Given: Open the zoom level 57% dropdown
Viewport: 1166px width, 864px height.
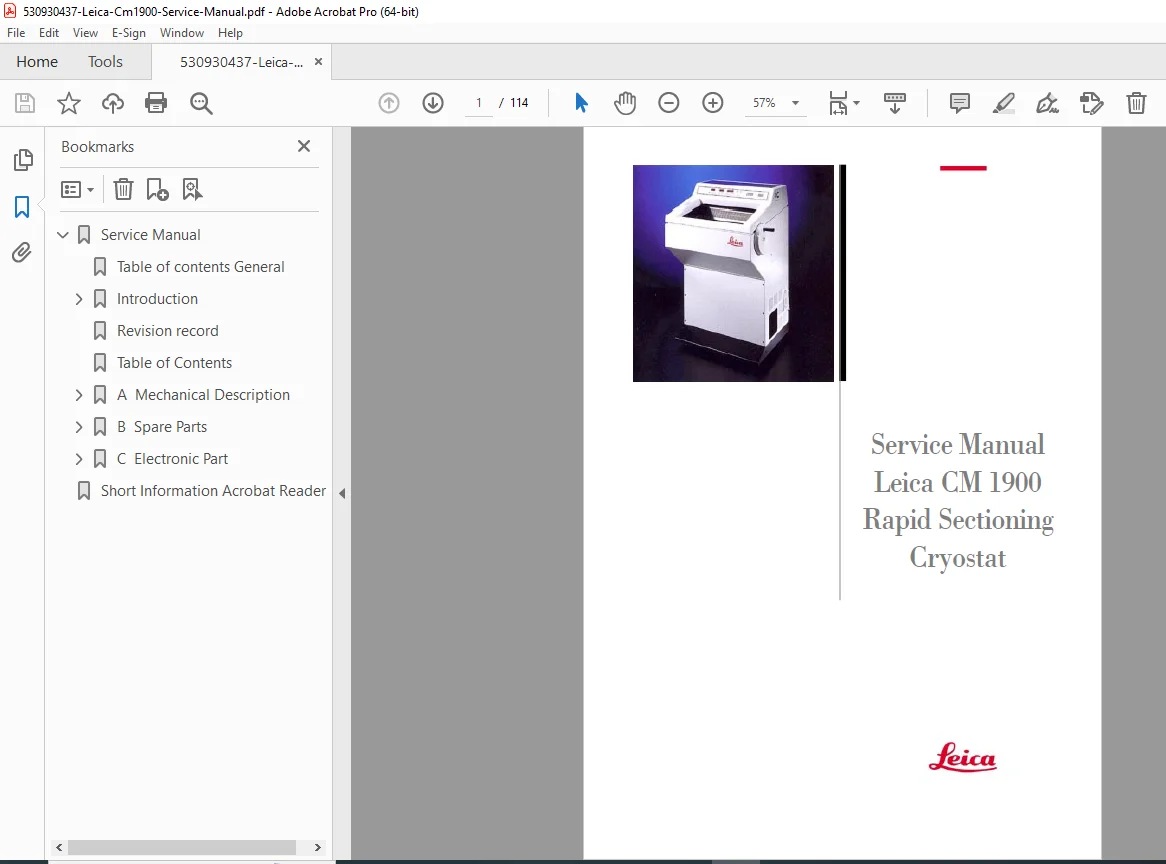Looking at the screenshot, I should pyautogui.click(x=795, y=103).
